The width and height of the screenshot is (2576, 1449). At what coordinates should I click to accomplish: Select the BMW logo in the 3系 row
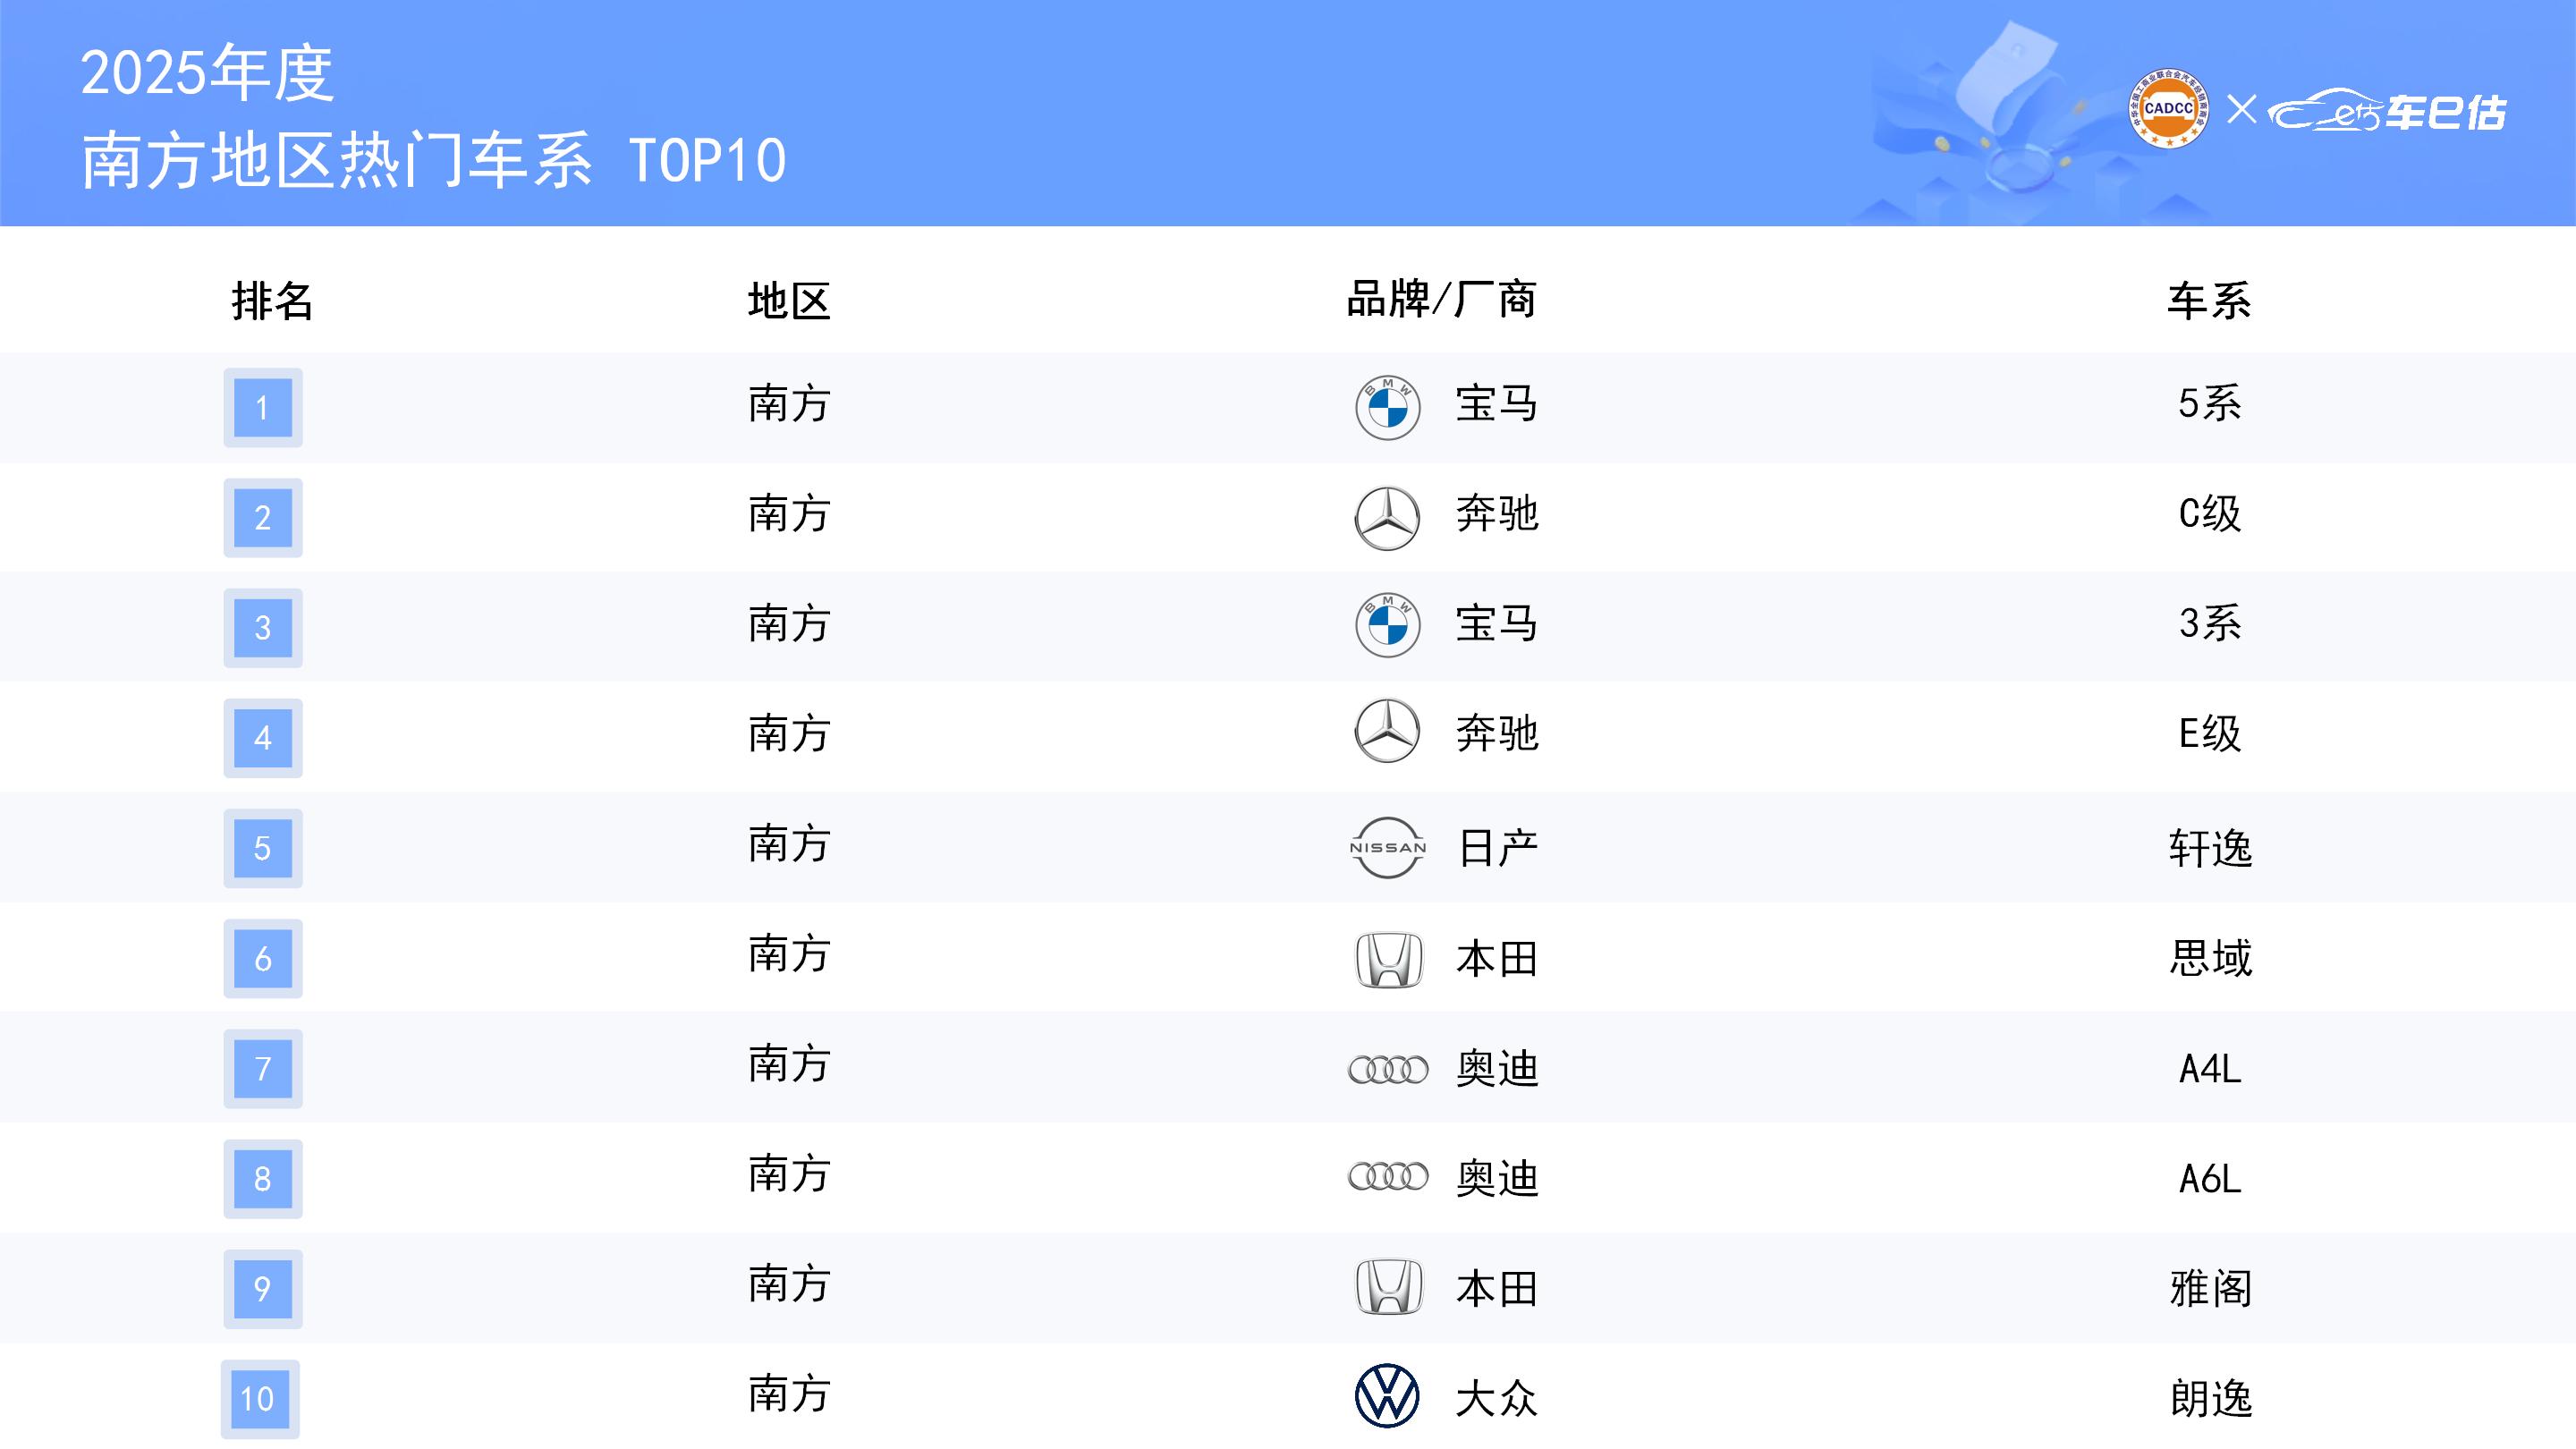[1387, 626]
